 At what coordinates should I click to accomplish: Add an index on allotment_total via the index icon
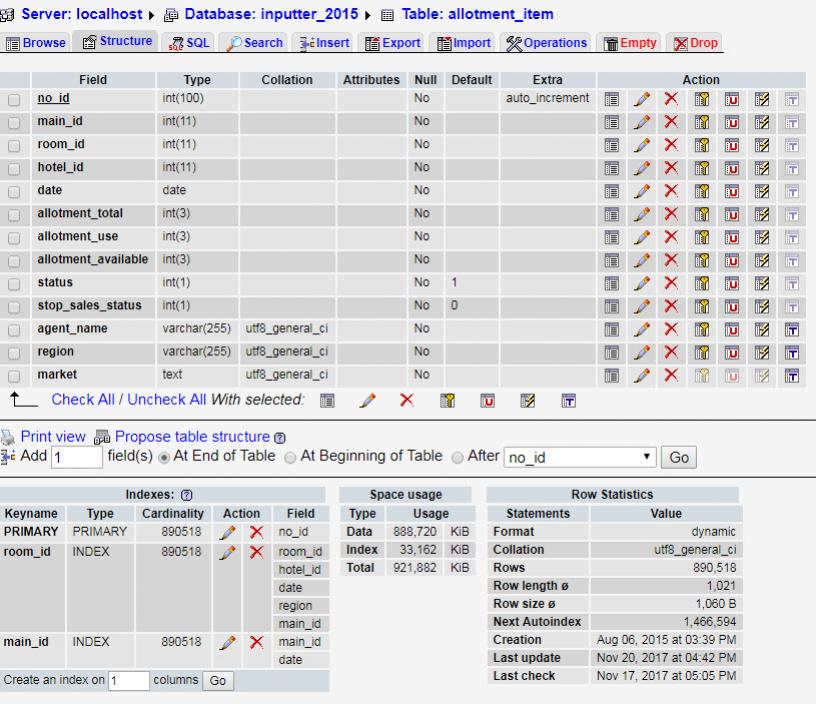coord(762,214)
